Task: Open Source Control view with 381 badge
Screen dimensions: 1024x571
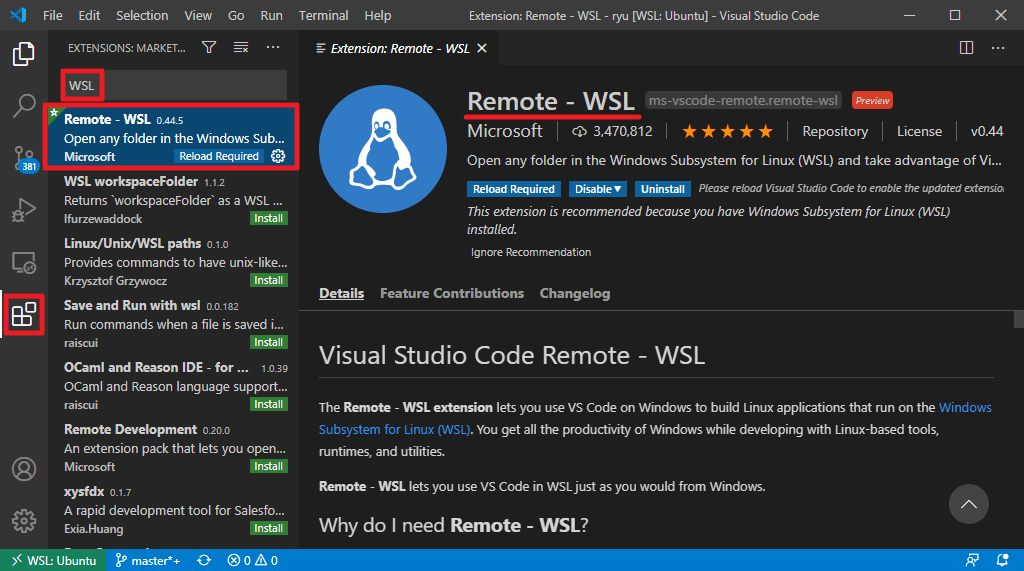Action: point(24,158)
